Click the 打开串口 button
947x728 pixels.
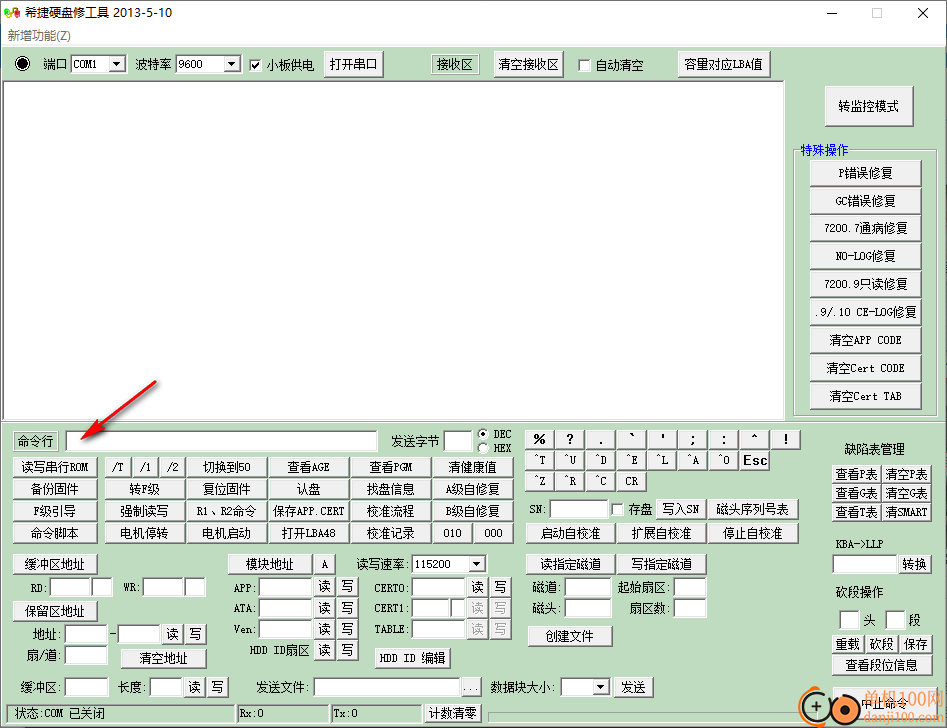click(353, 64)
